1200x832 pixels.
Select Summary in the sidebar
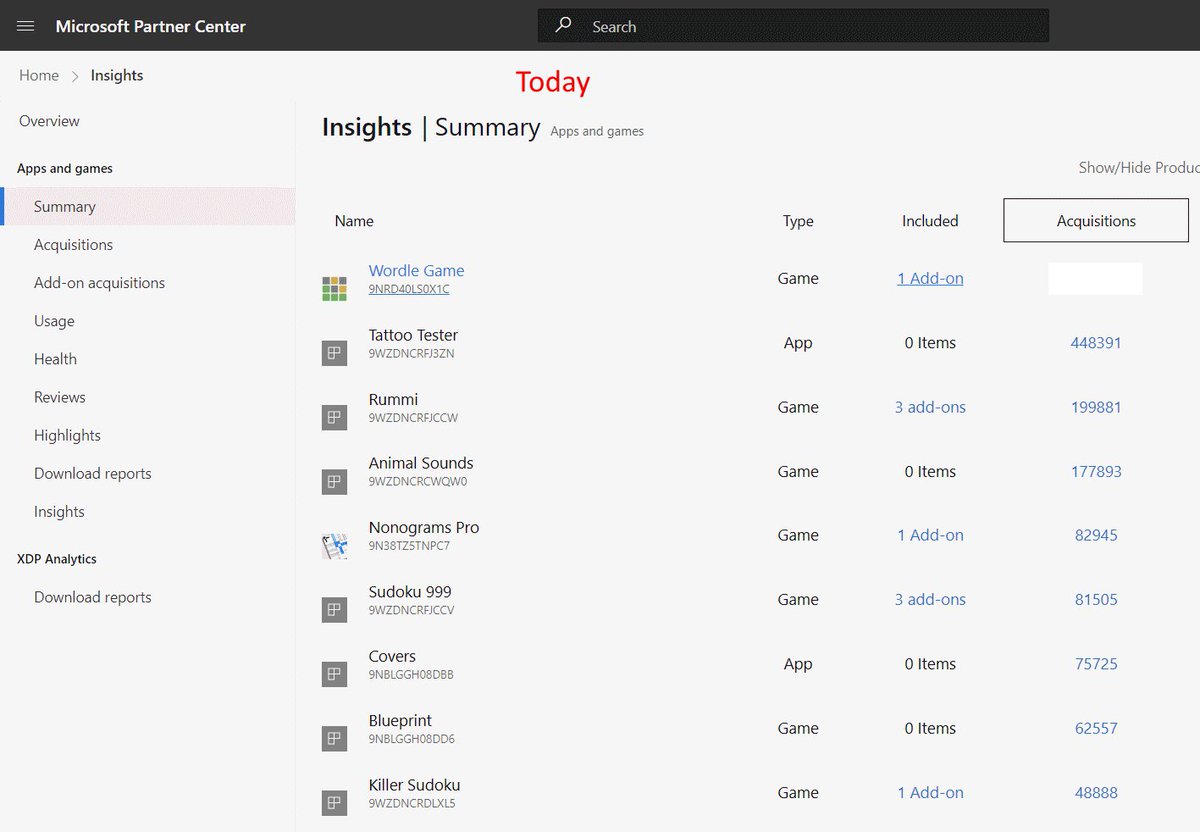click(148, 206)
